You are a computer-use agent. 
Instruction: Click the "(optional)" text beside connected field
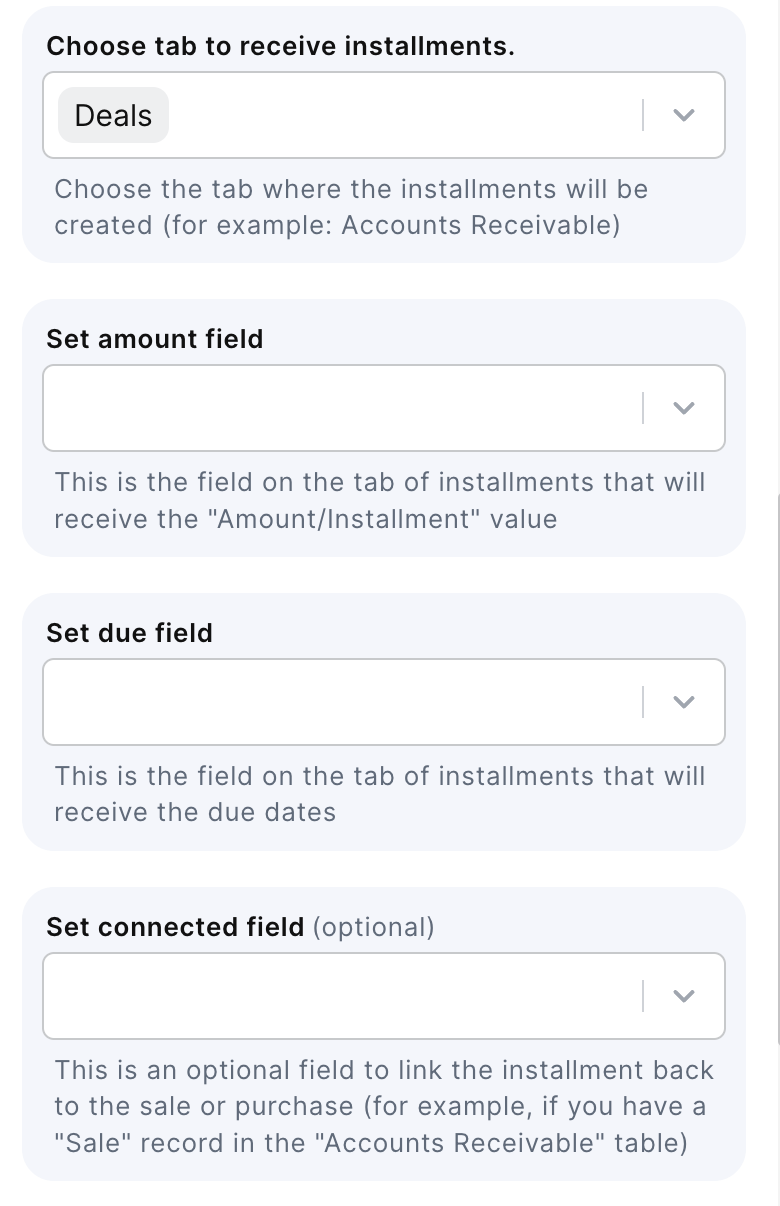[x=374, y=927]
